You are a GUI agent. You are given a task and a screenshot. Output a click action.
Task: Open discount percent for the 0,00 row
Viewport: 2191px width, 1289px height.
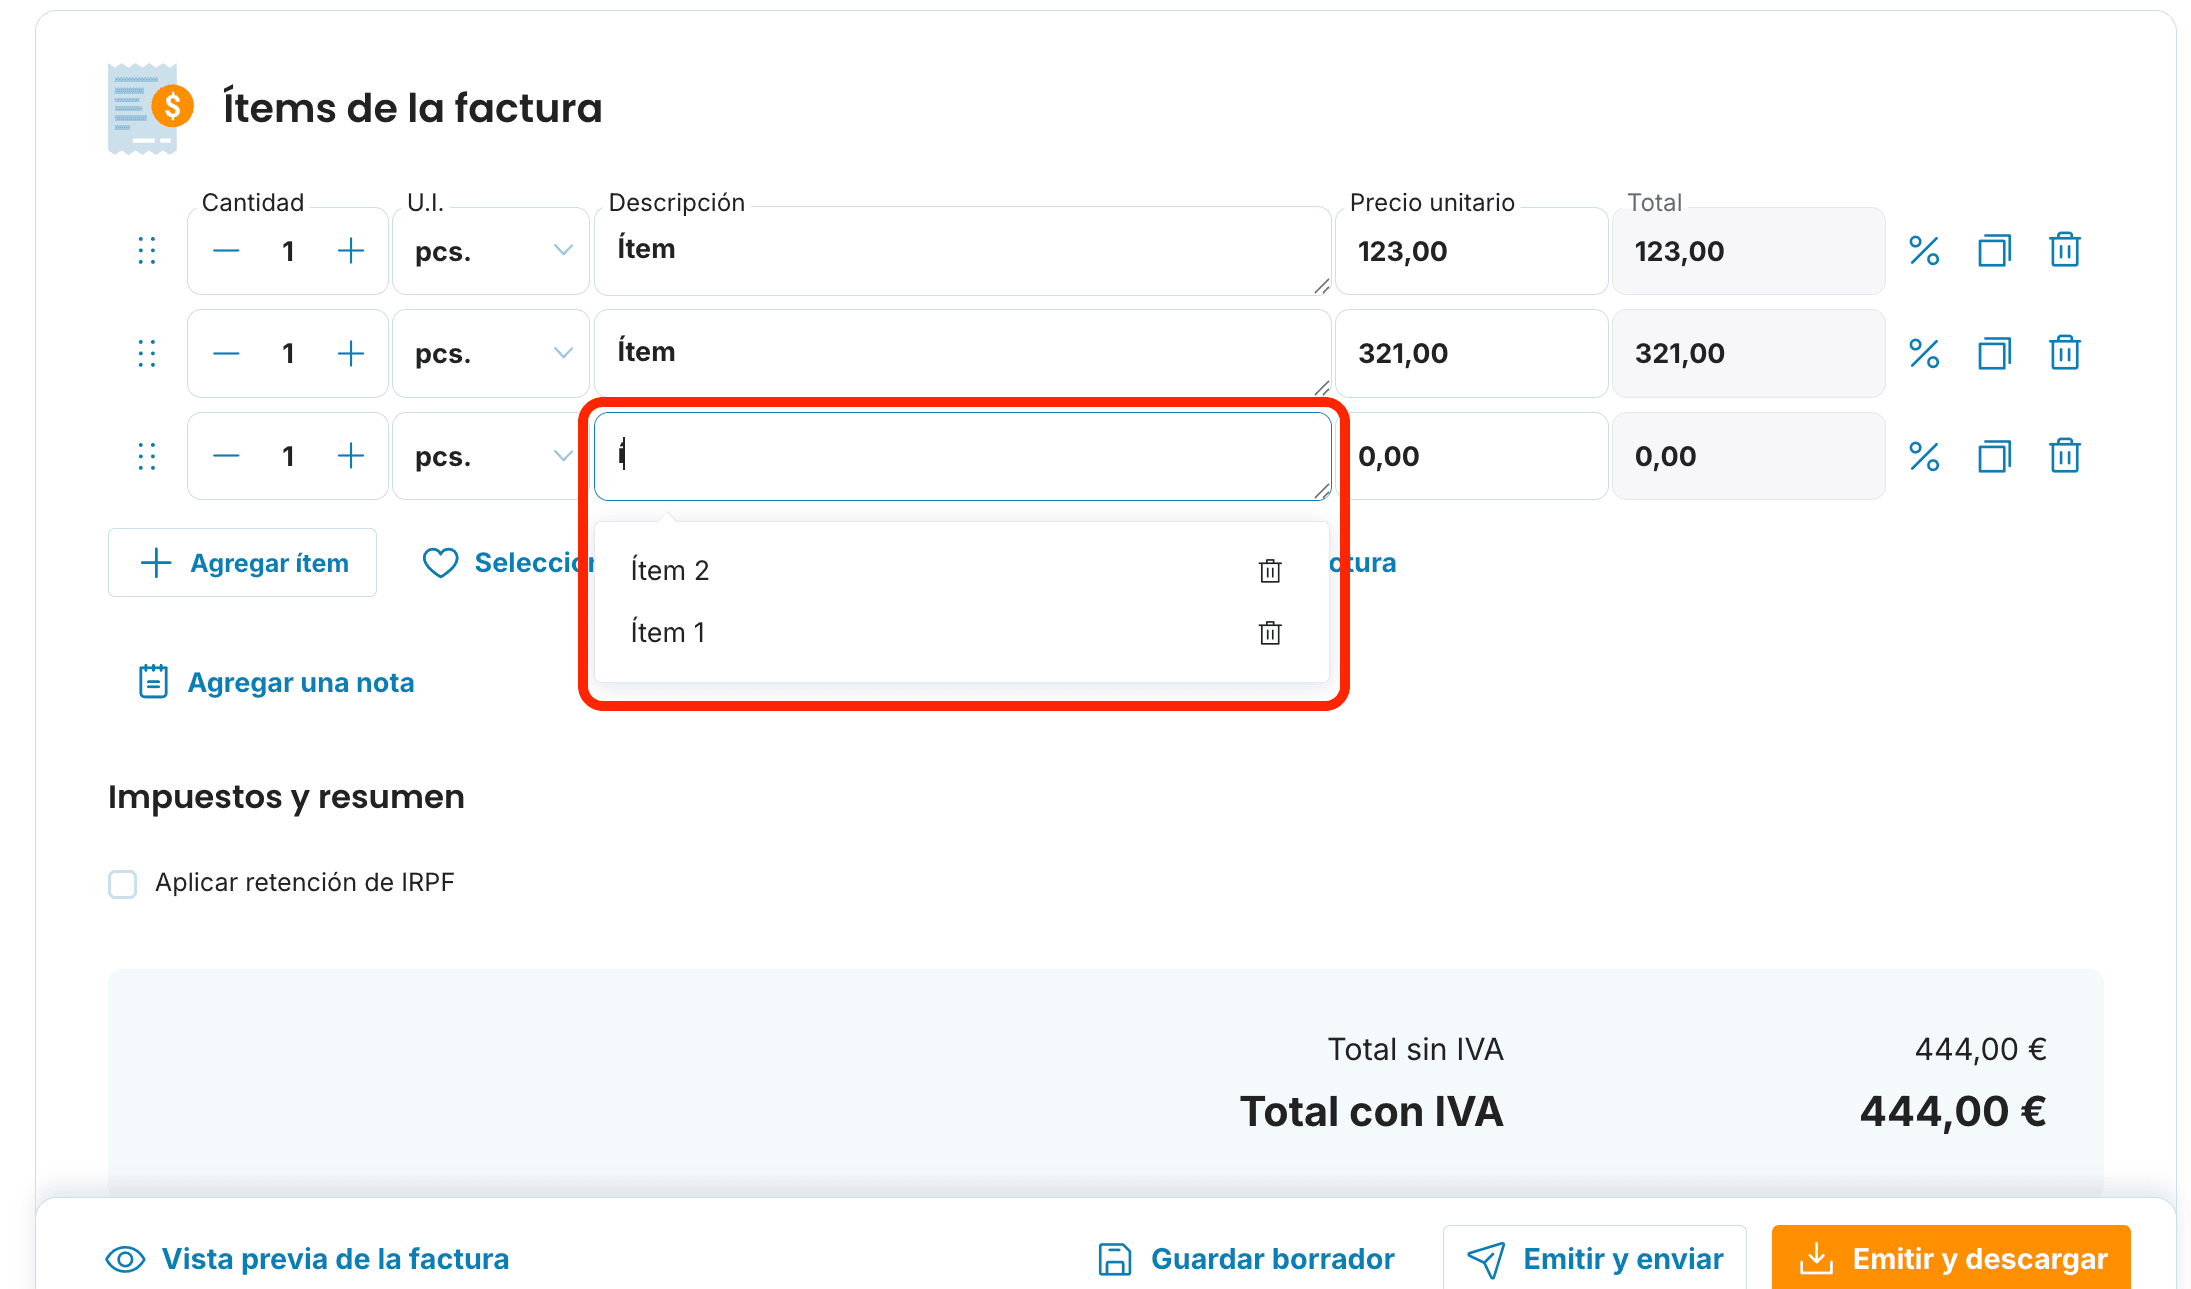1924,456
